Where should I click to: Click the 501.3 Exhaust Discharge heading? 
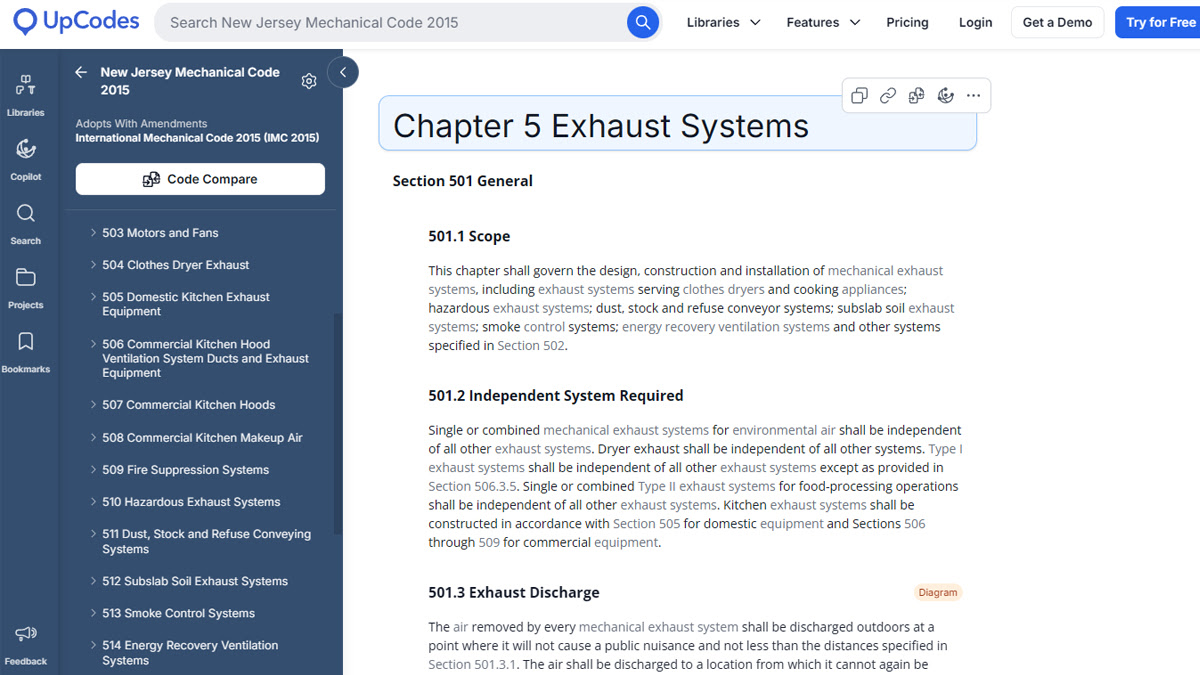(x=514, y=593)
